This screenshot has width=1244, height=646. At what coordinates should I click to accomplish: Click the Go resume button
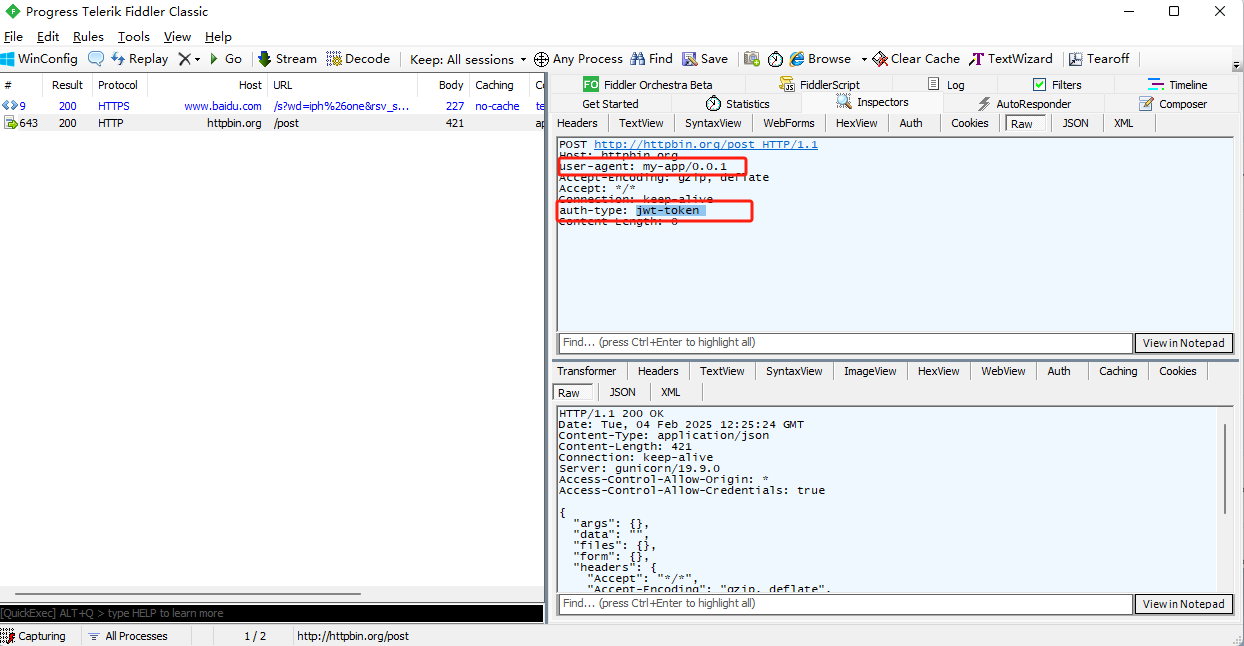pyautogui.click(x=225, y=59)
